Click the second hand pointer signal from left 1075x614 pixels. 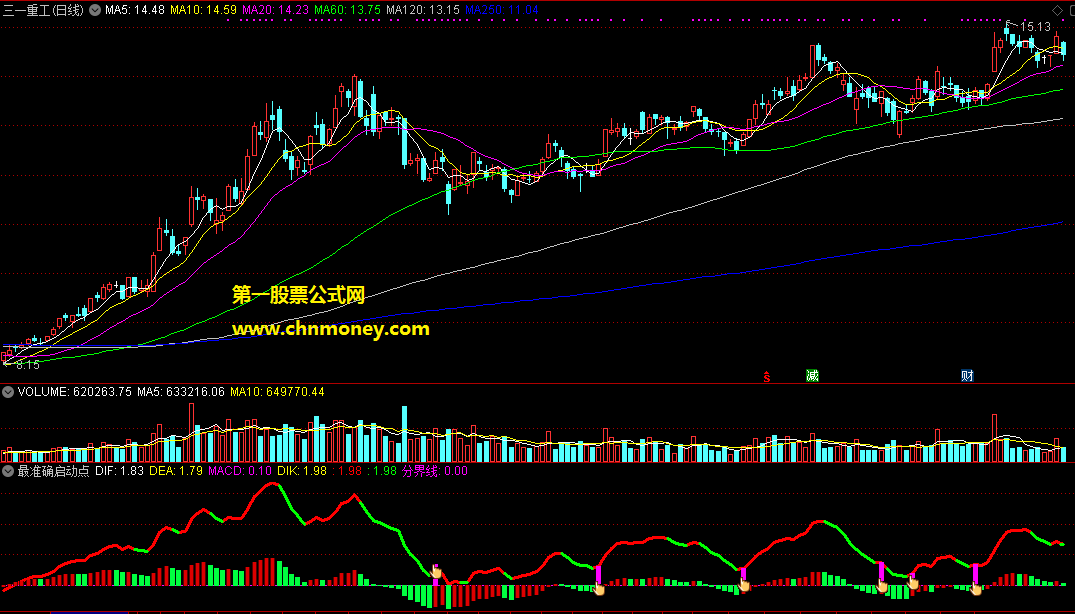pos(599,588)
